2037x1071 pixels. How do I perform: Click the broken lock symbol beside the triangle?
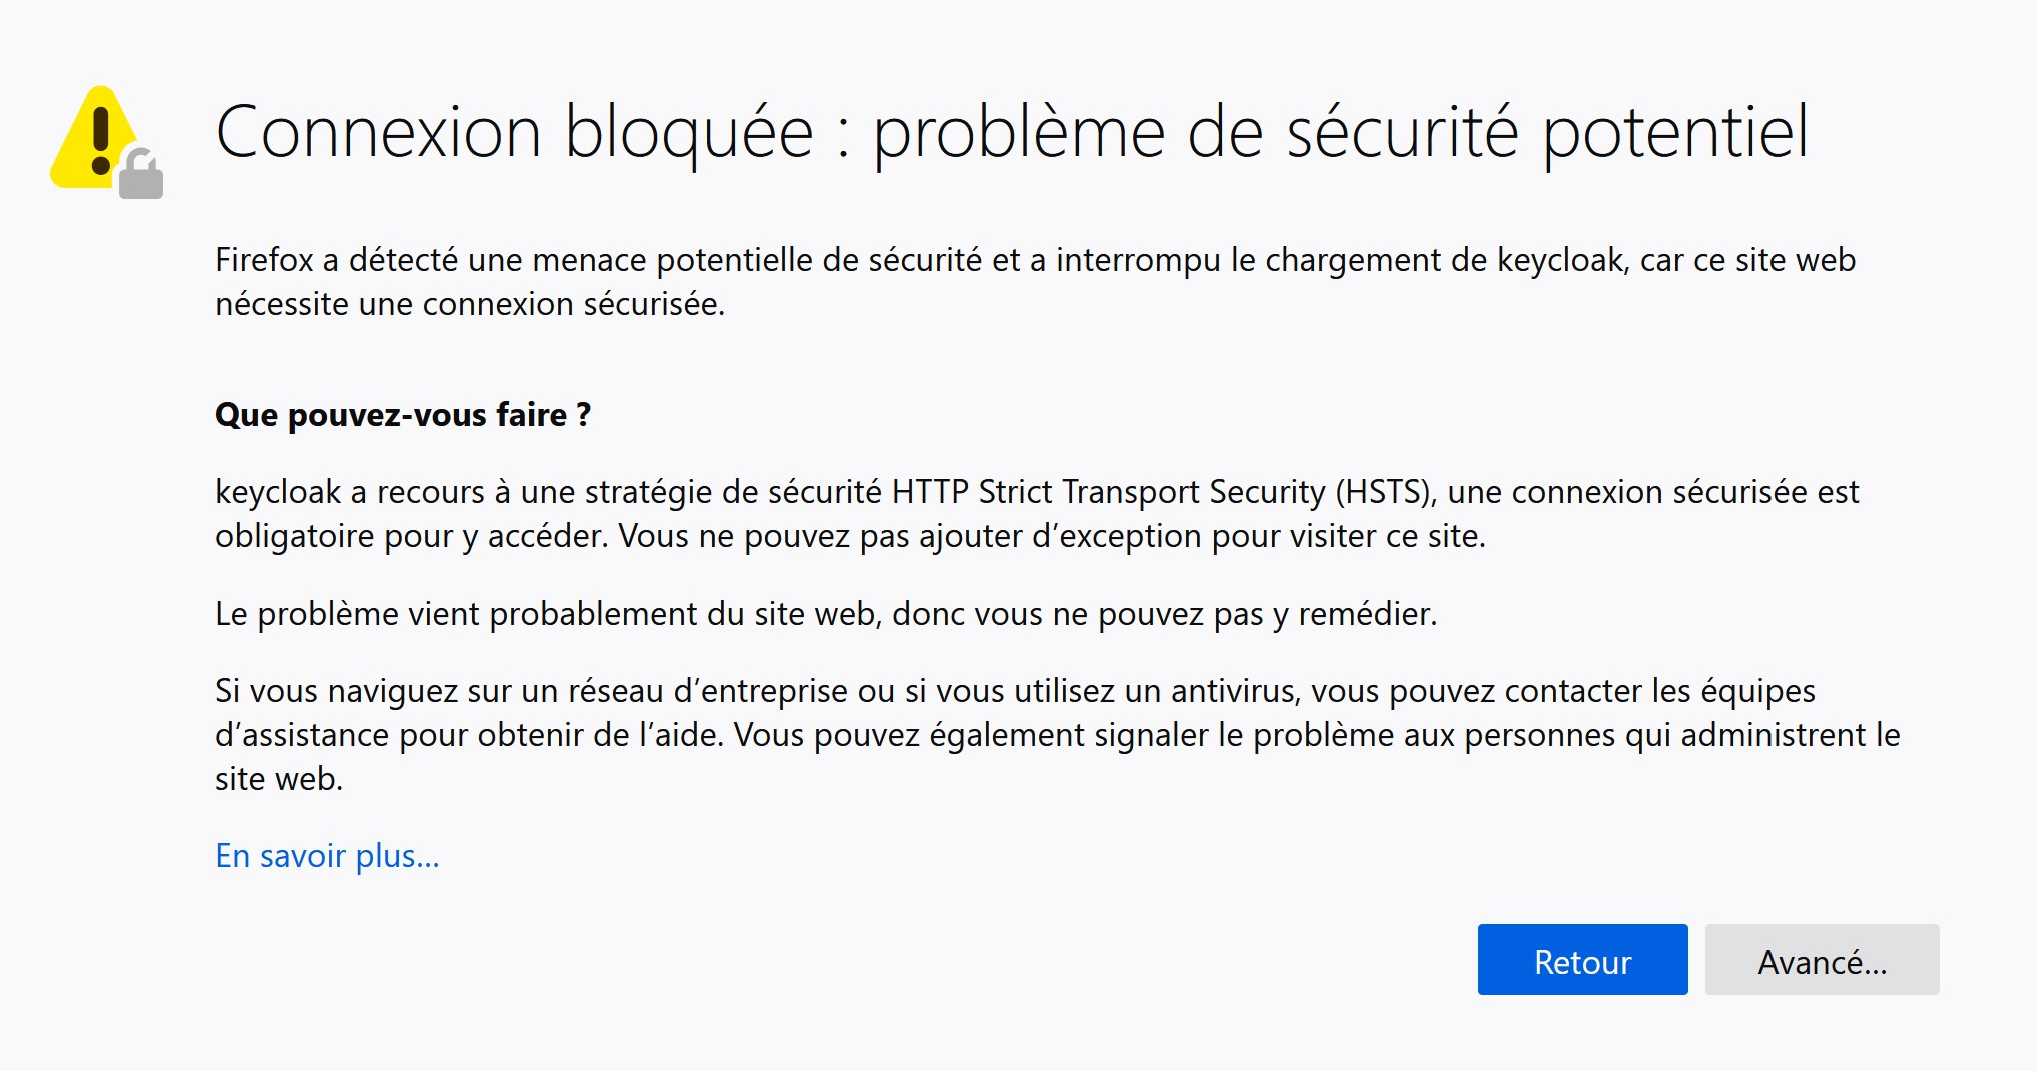(x=142, y=172)
